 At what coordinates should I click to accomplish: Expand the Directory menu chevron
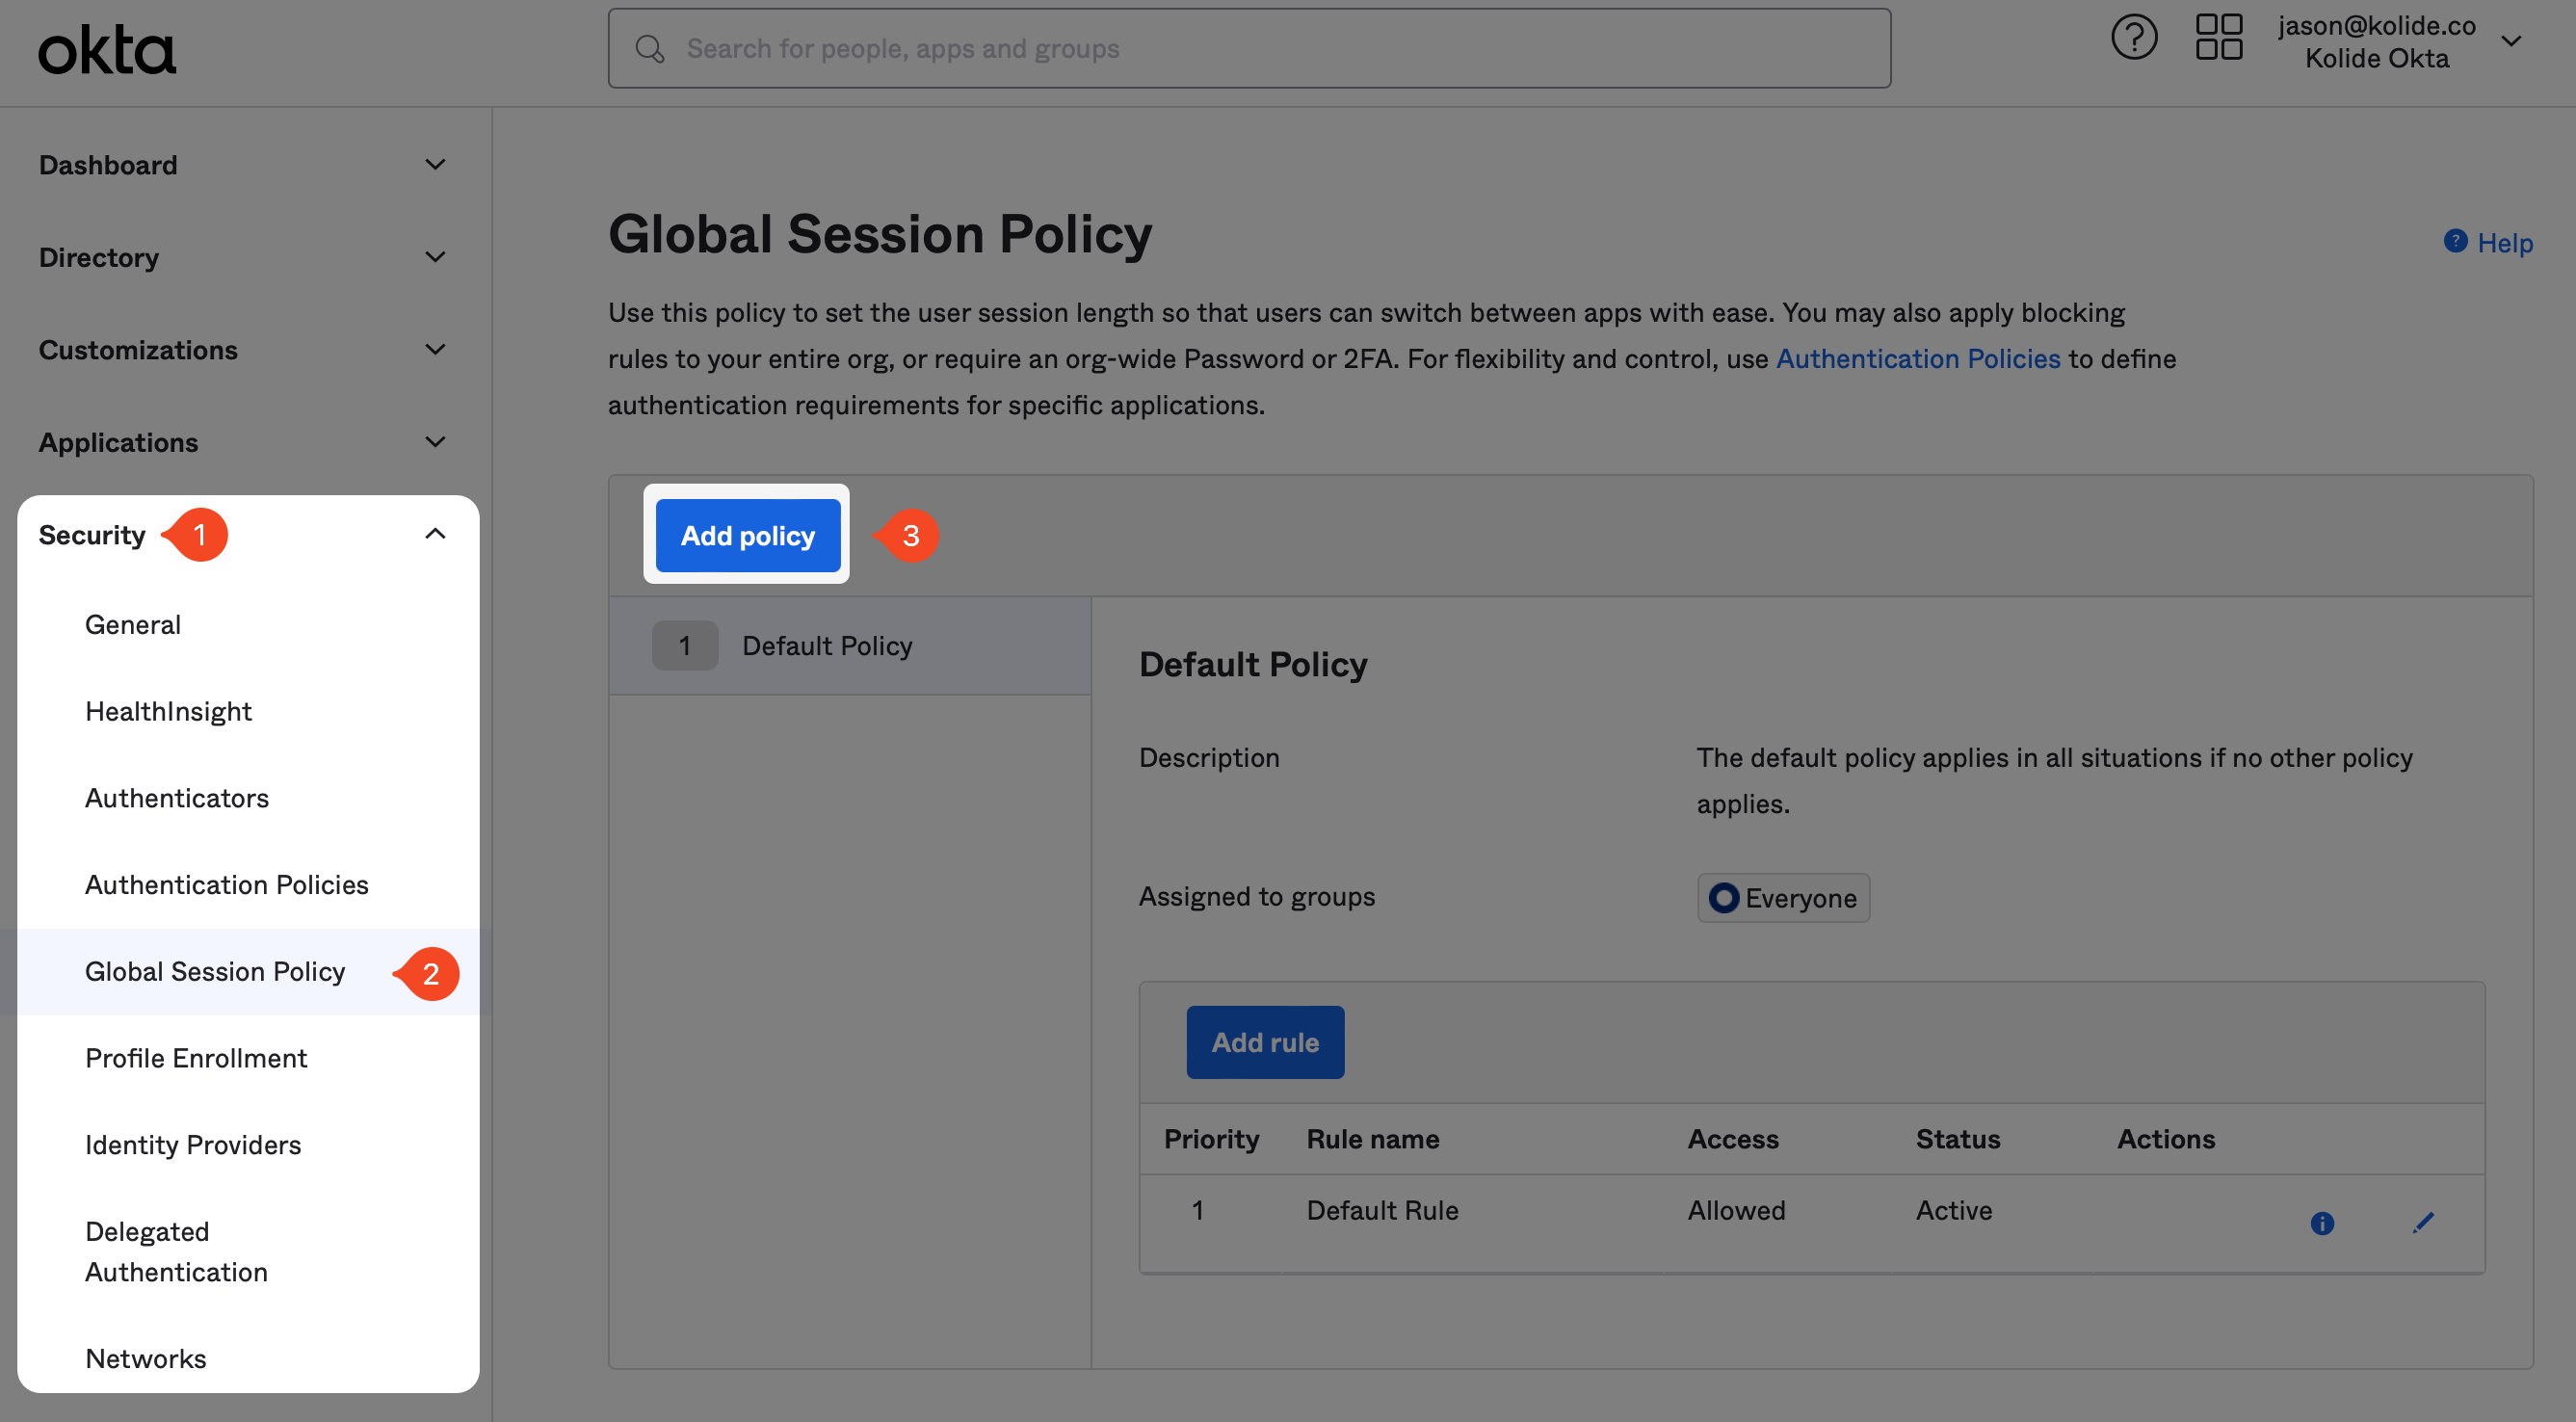[x=435, y=257]
